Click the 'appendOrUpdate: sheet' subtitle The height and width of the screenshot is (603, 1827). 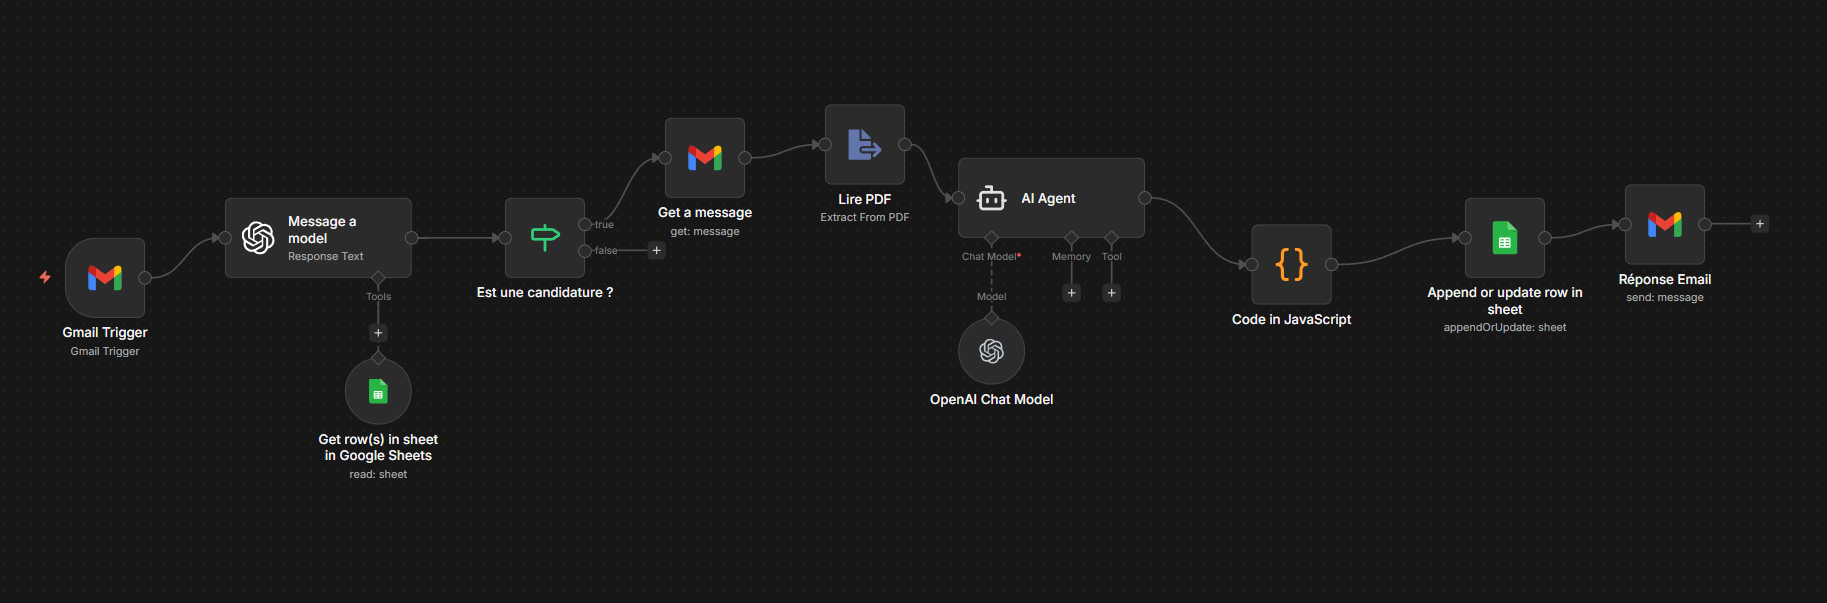tap(1505, 327)
